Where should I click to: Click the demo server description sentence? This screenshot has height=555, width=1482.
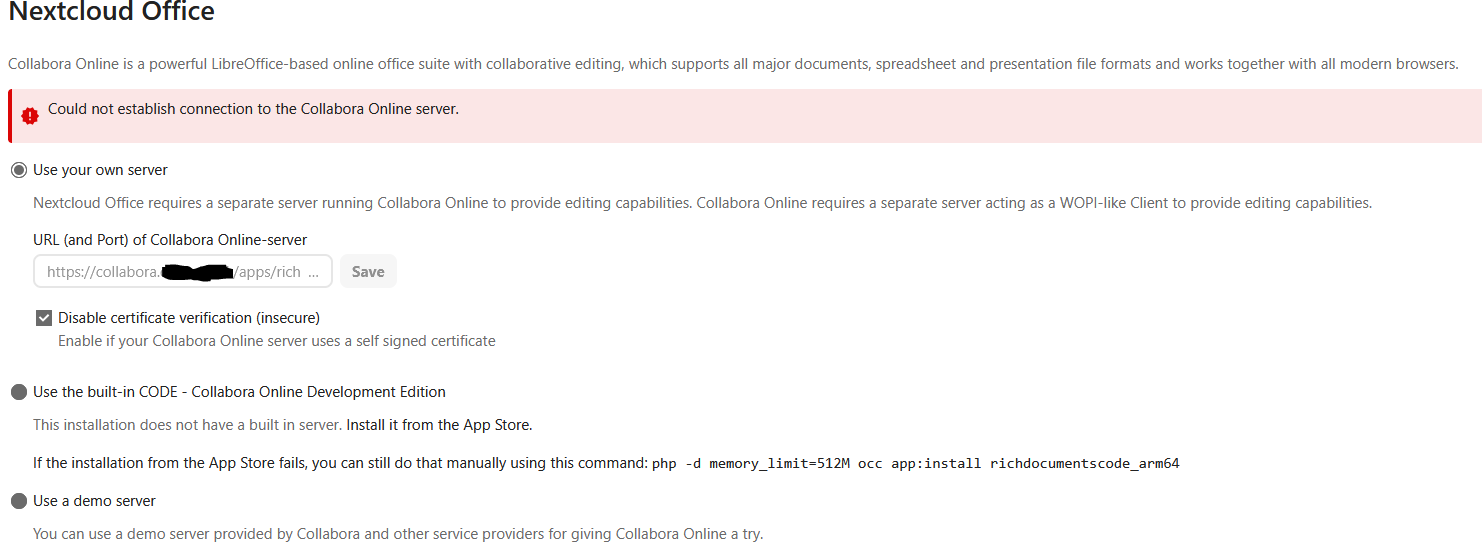click(x=397, y=534)
